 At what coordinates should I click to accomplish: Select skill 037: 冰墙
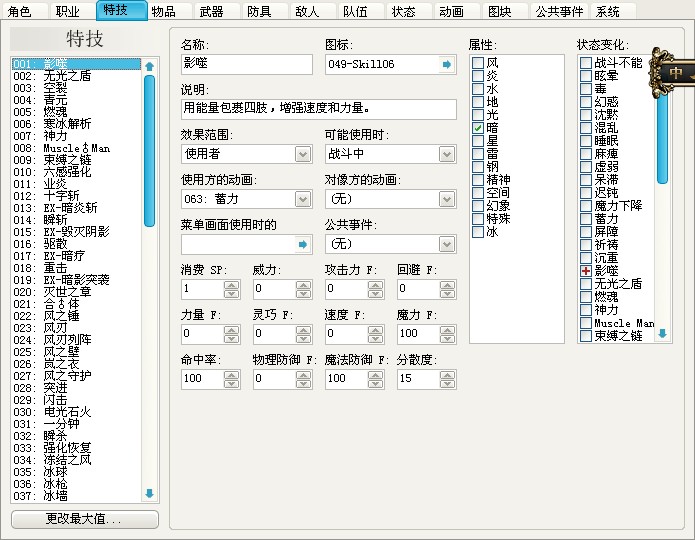(76, 496)
